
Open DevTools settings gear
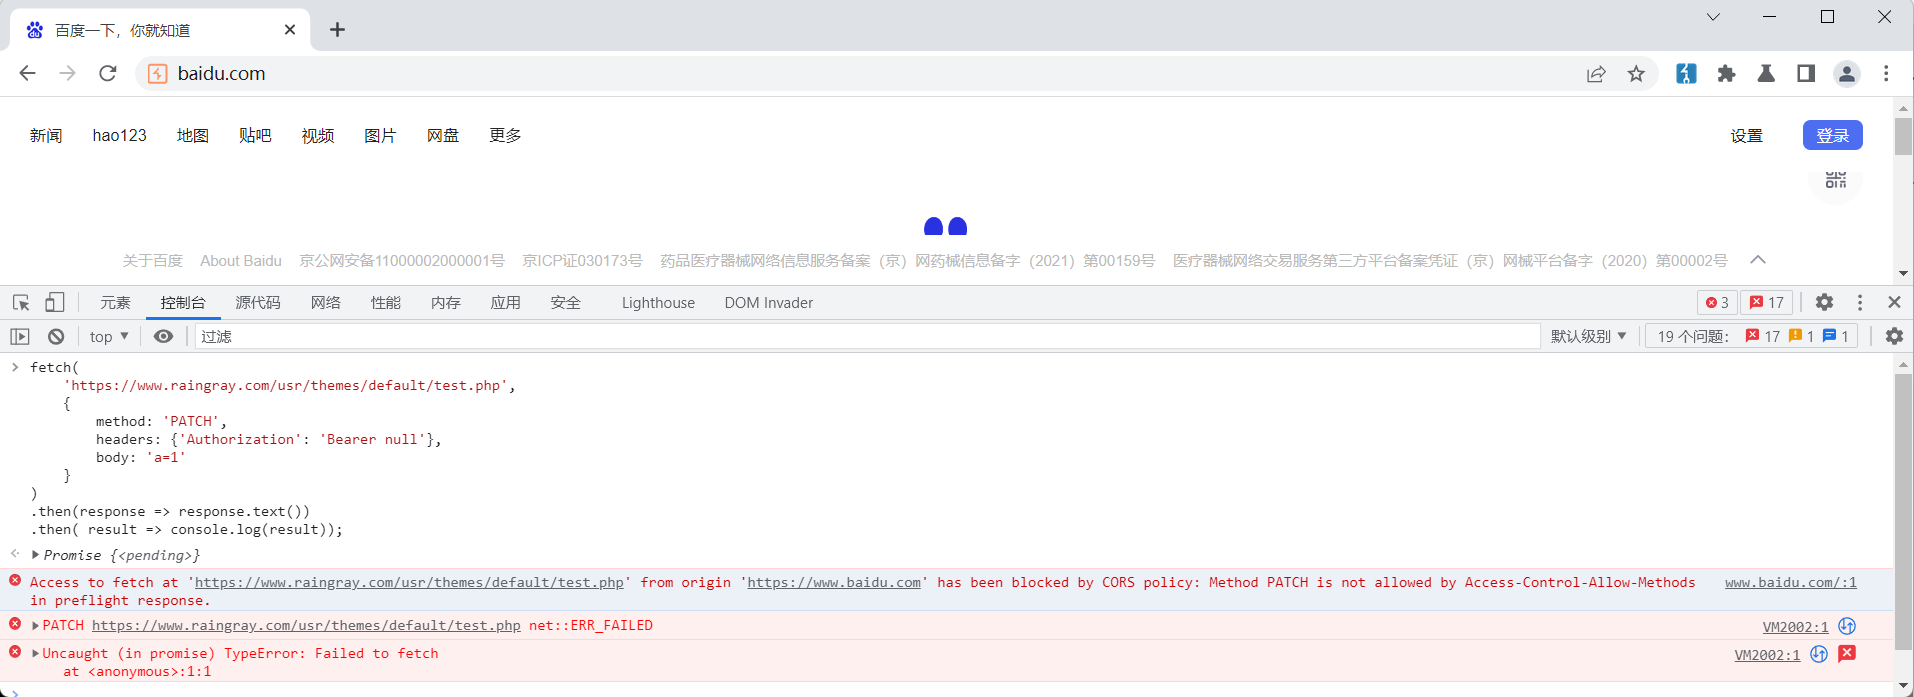click(x=1824, y=302)
